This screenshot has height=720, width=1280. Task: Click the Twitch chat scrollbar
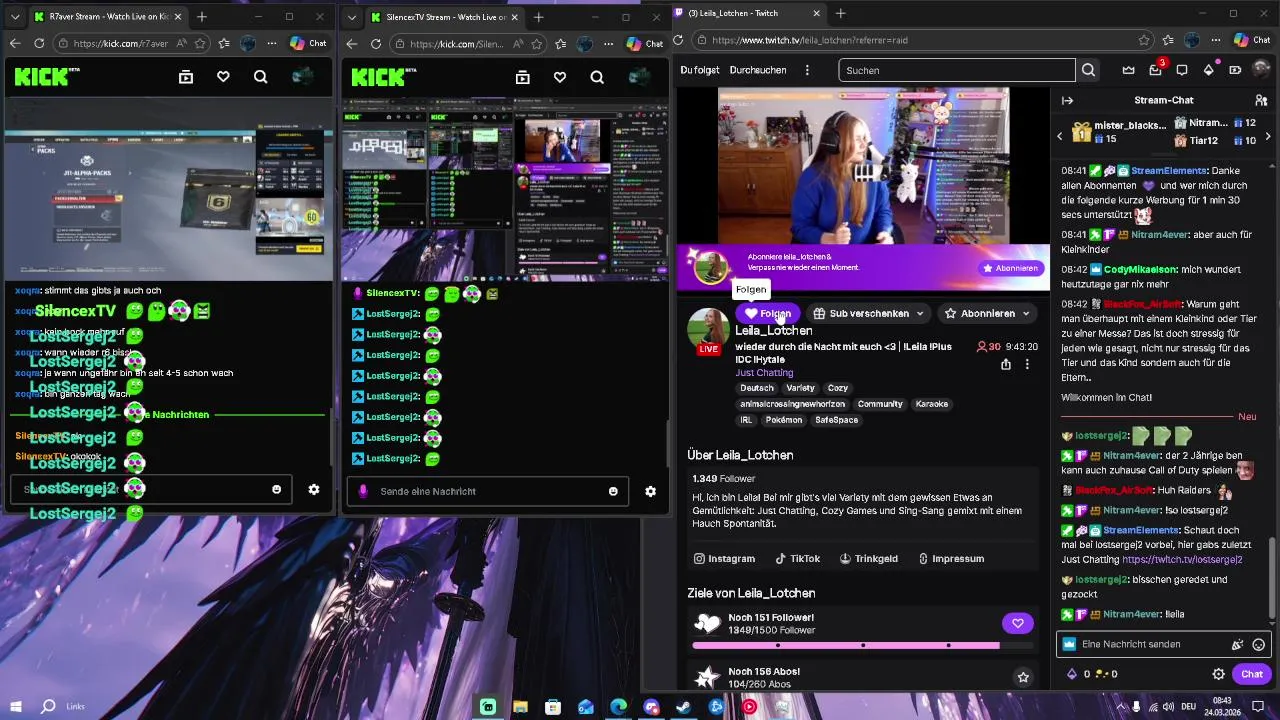pos(1273,578)
